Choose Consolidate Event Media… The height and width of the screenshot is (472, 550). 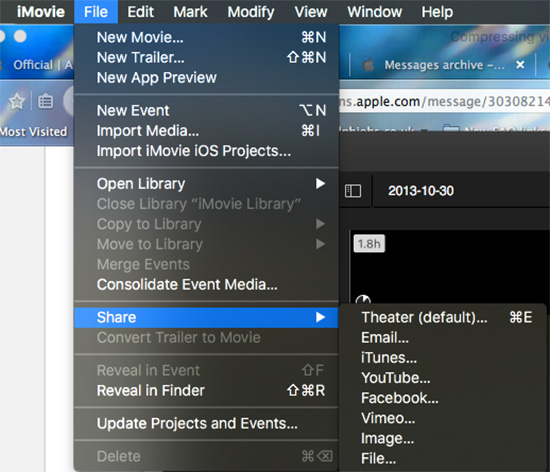(206, 284)
